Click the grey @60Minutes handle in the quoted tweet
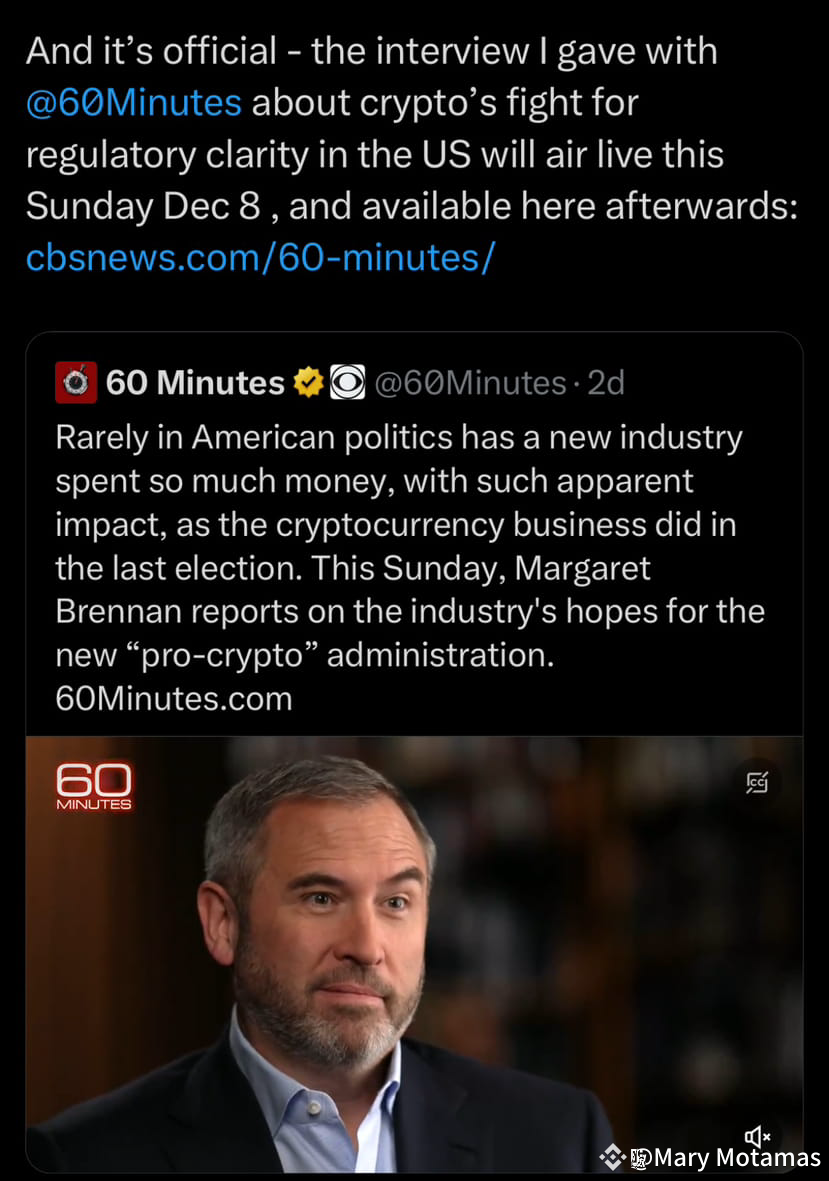 (x=470, y=383)
